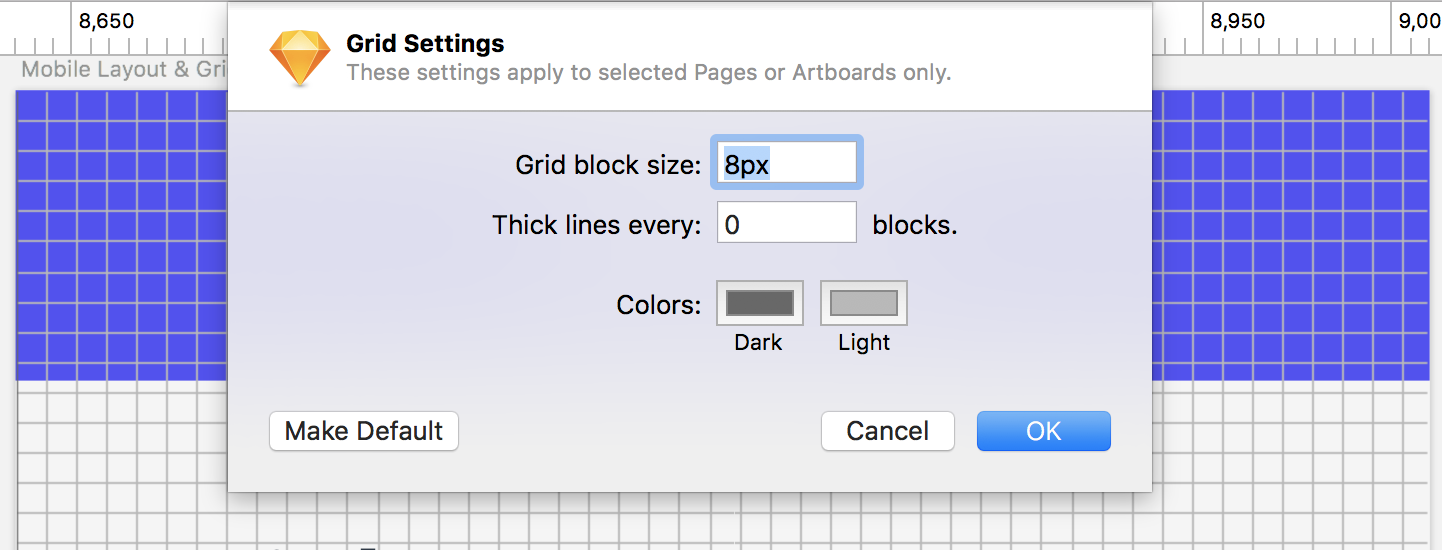Click the 'blocks.' text after the field
Image resolution: width=1442 pixels, height=550 pixels.
(915, 225)
